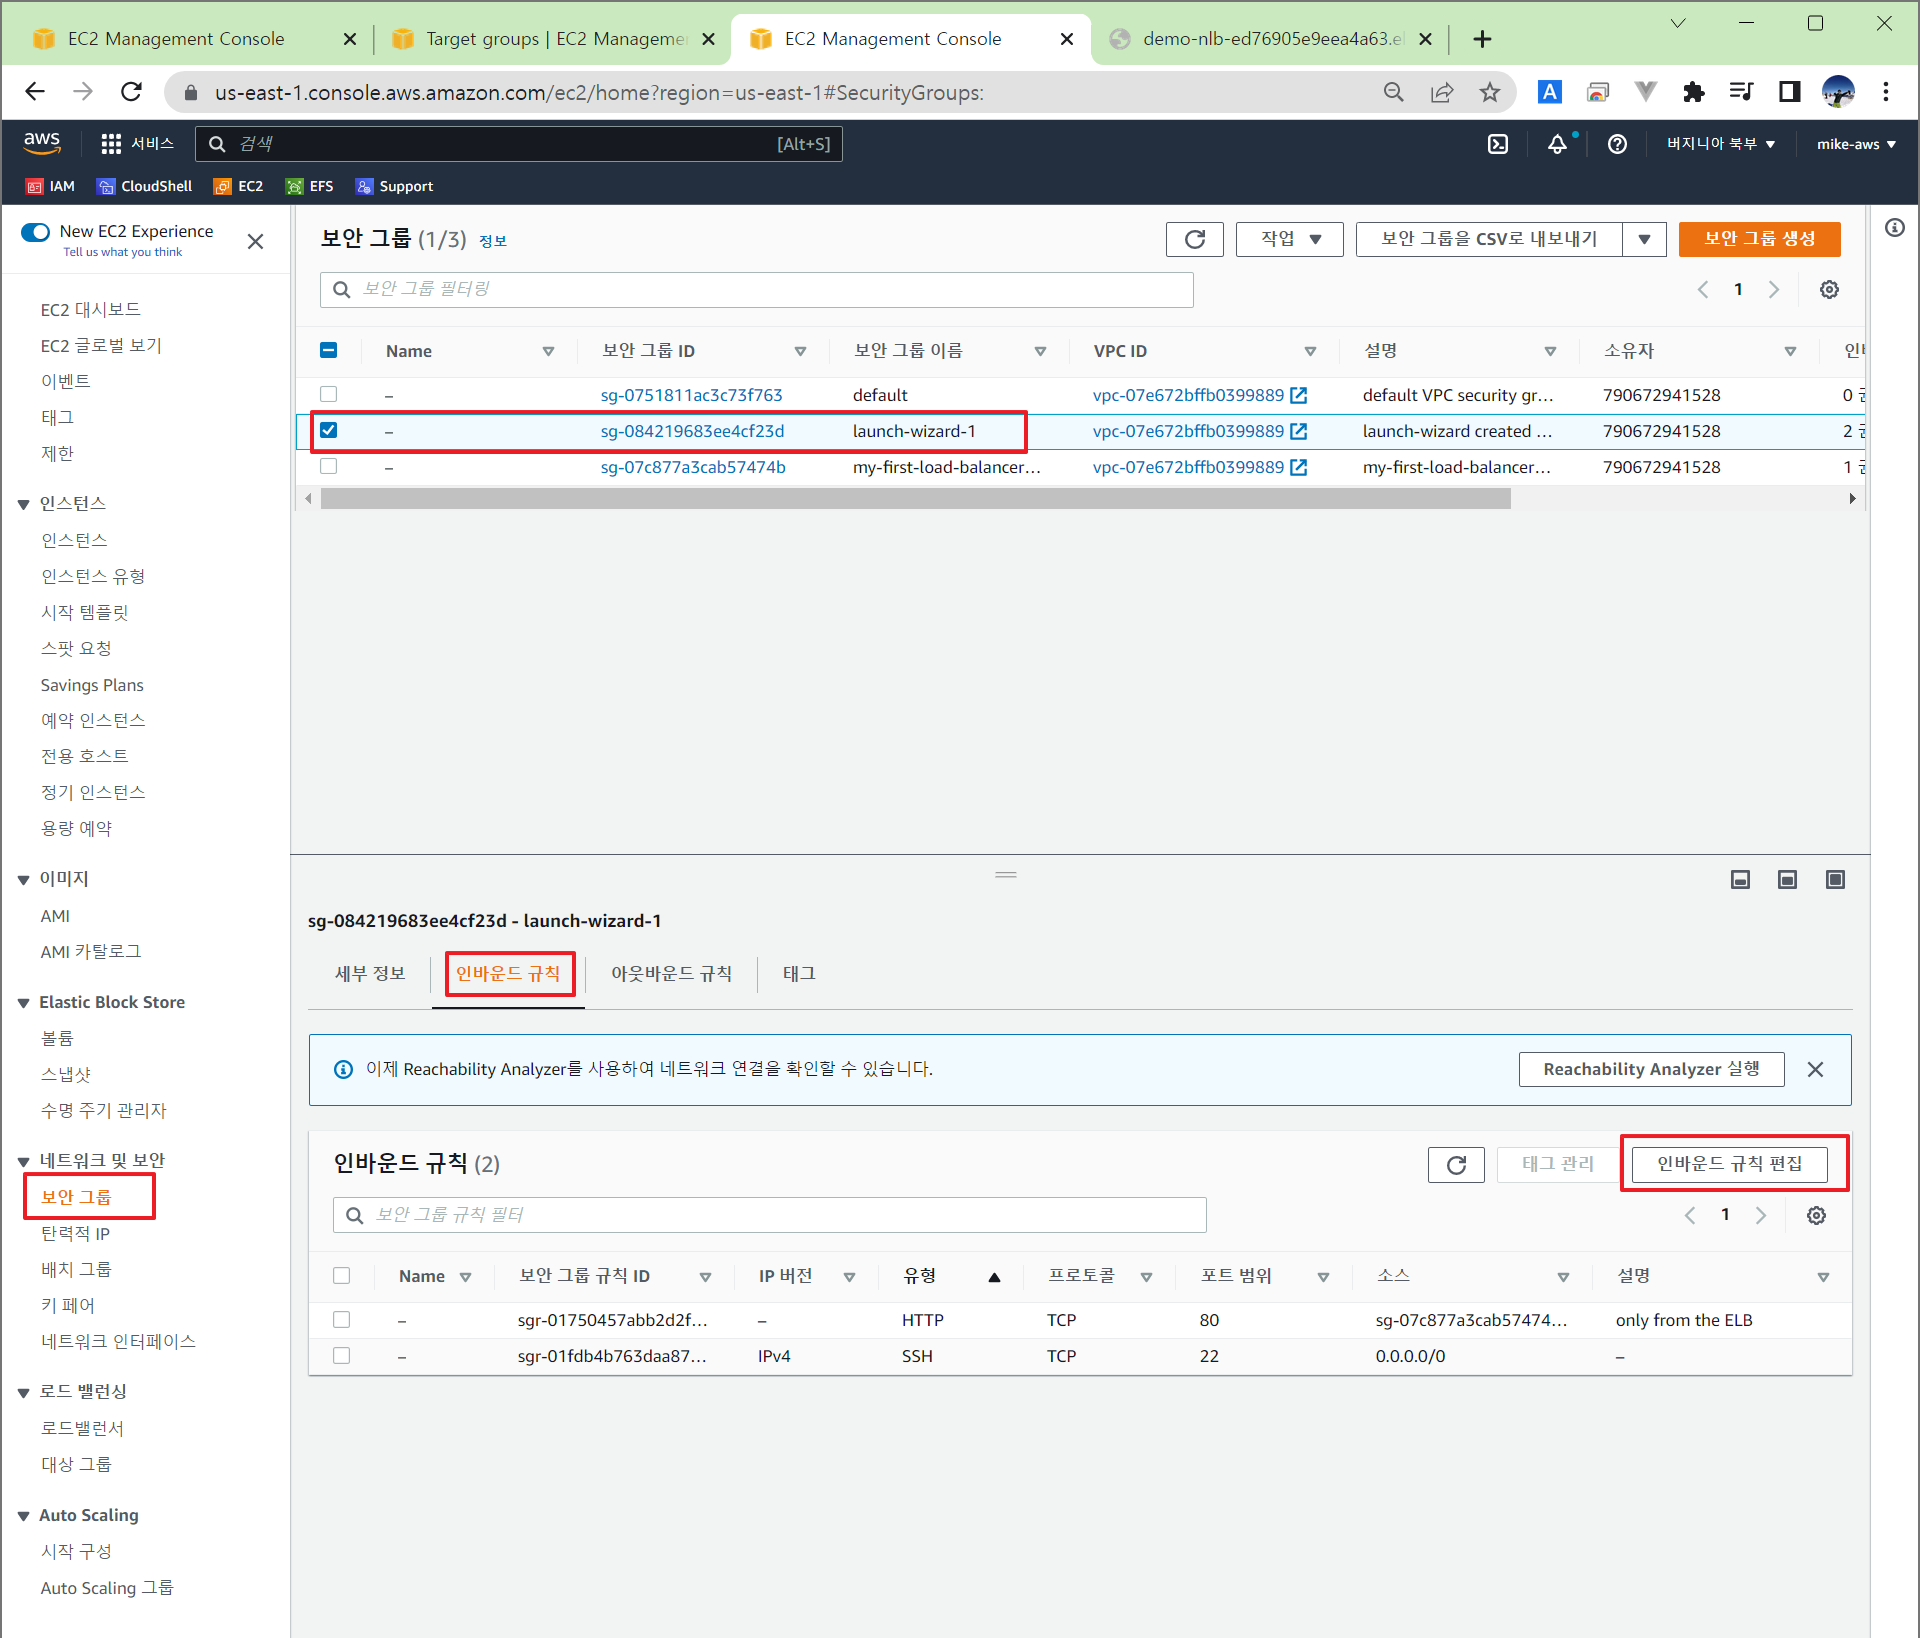Click the horizontal scrollbar of security groups table
This screenshot has height=1638, width=1920.
(915, 499)
